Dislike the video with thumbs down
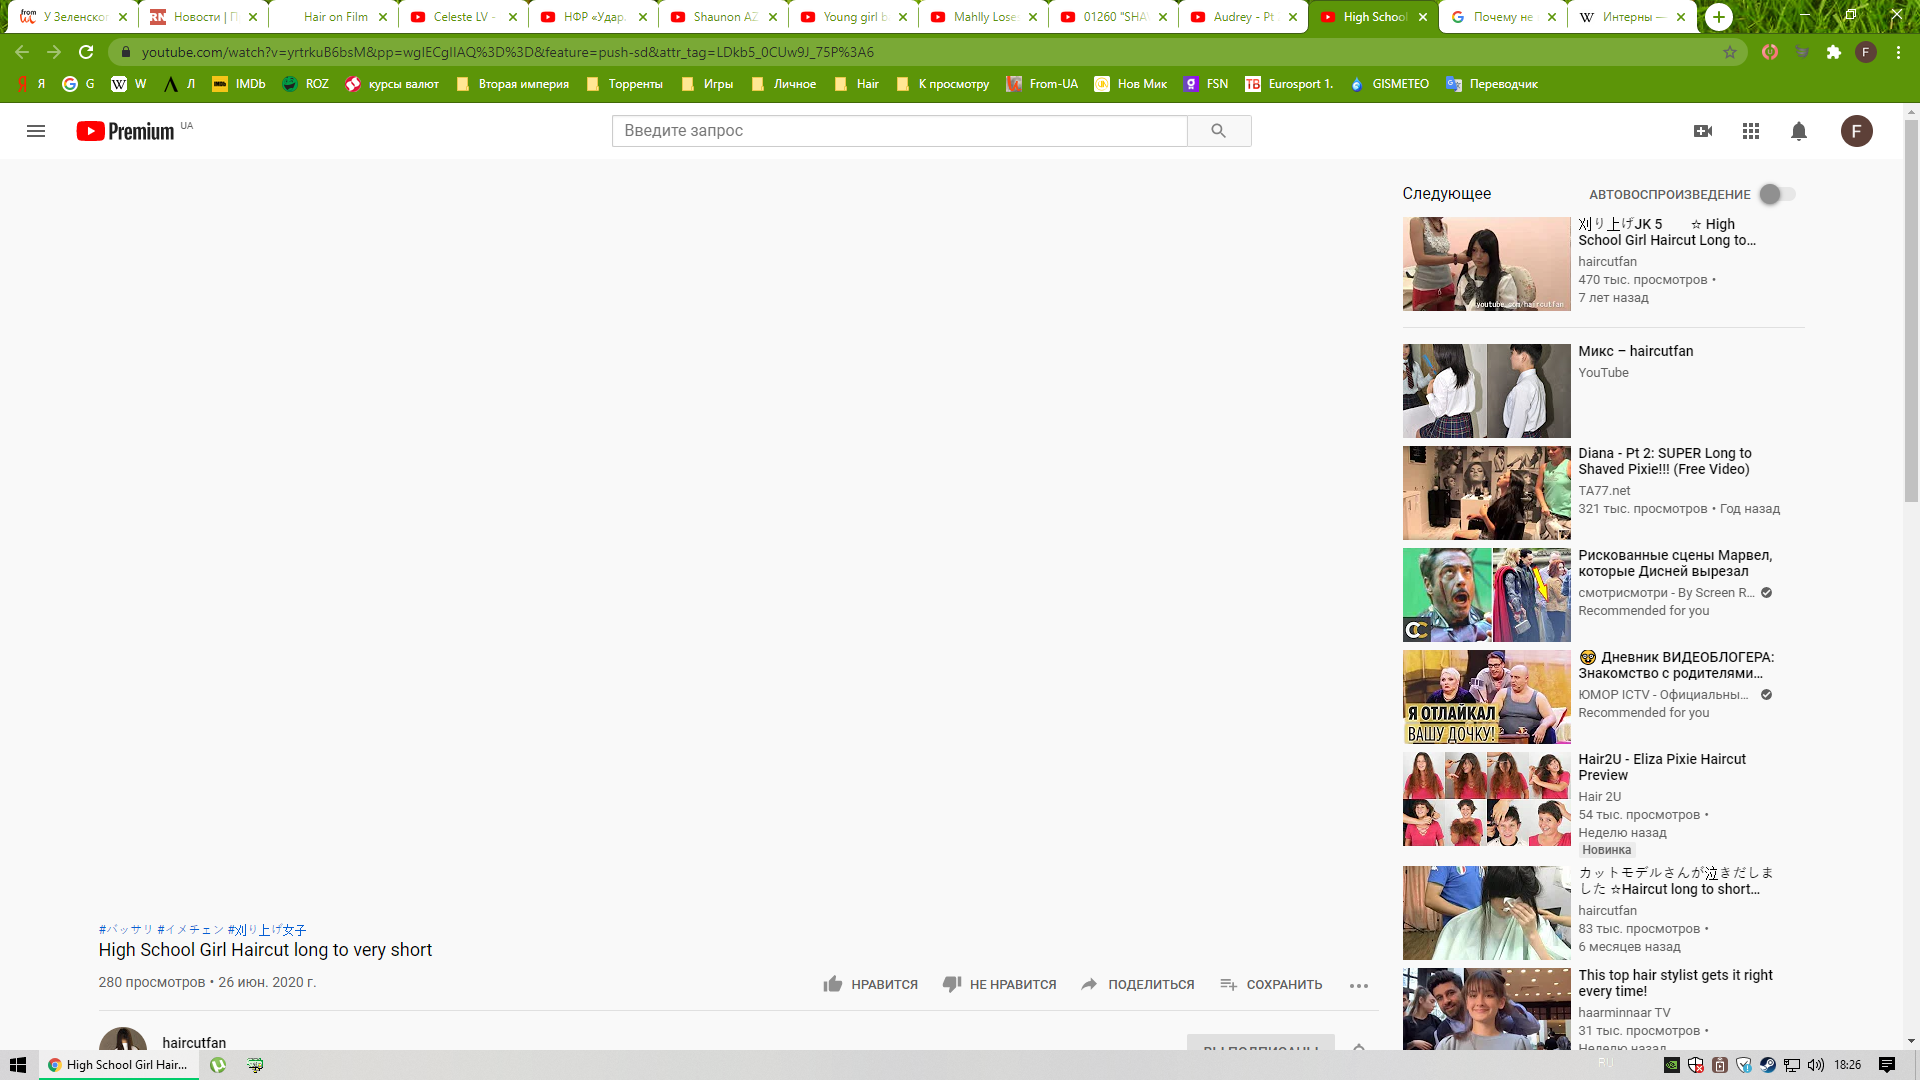1920x1080 pixels. (952, 984)
